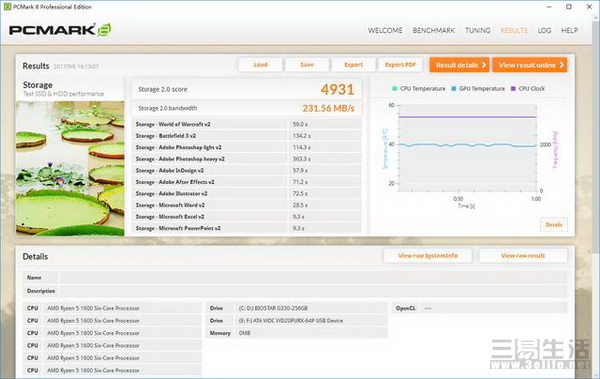Open Result details with arrow button

coord(460,65)
